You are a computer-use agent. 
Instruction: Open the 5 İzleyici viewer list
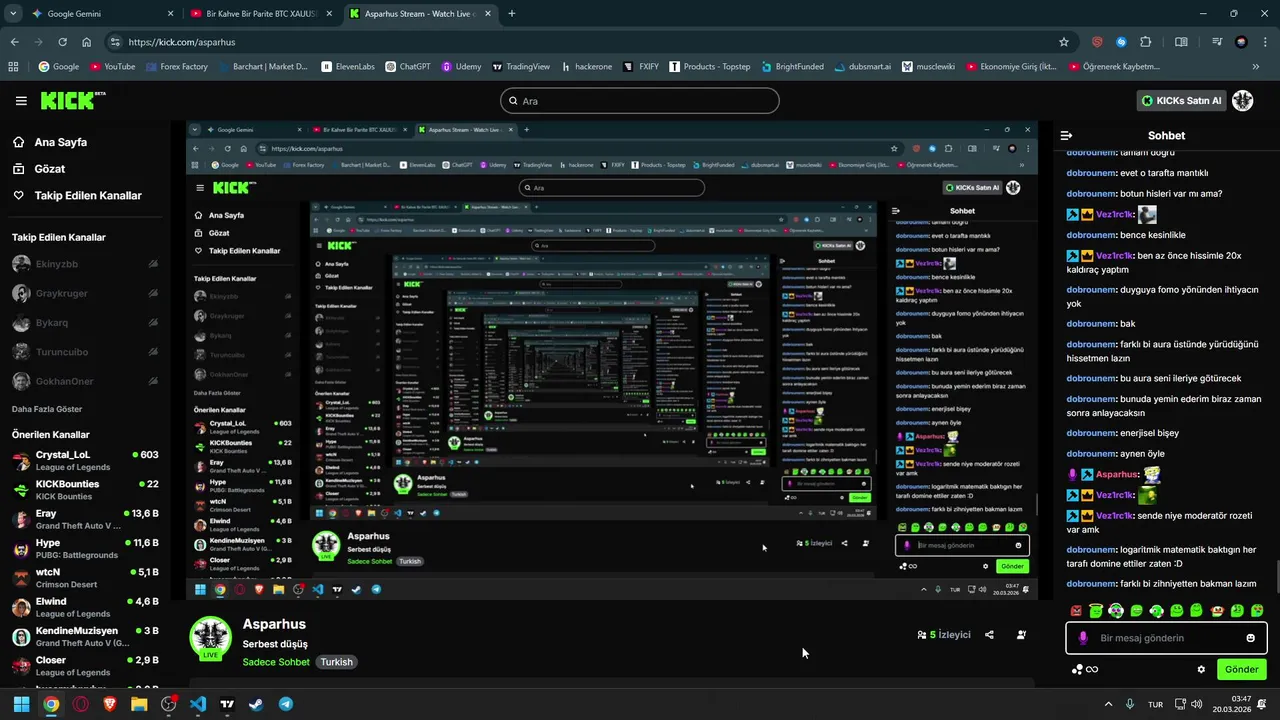coord(943,635)
